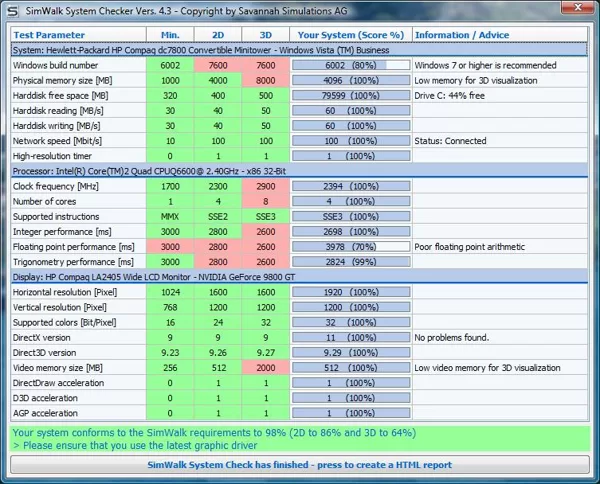Click 'Network speed [Mbit/s]' label

click(x=57, y=141)
